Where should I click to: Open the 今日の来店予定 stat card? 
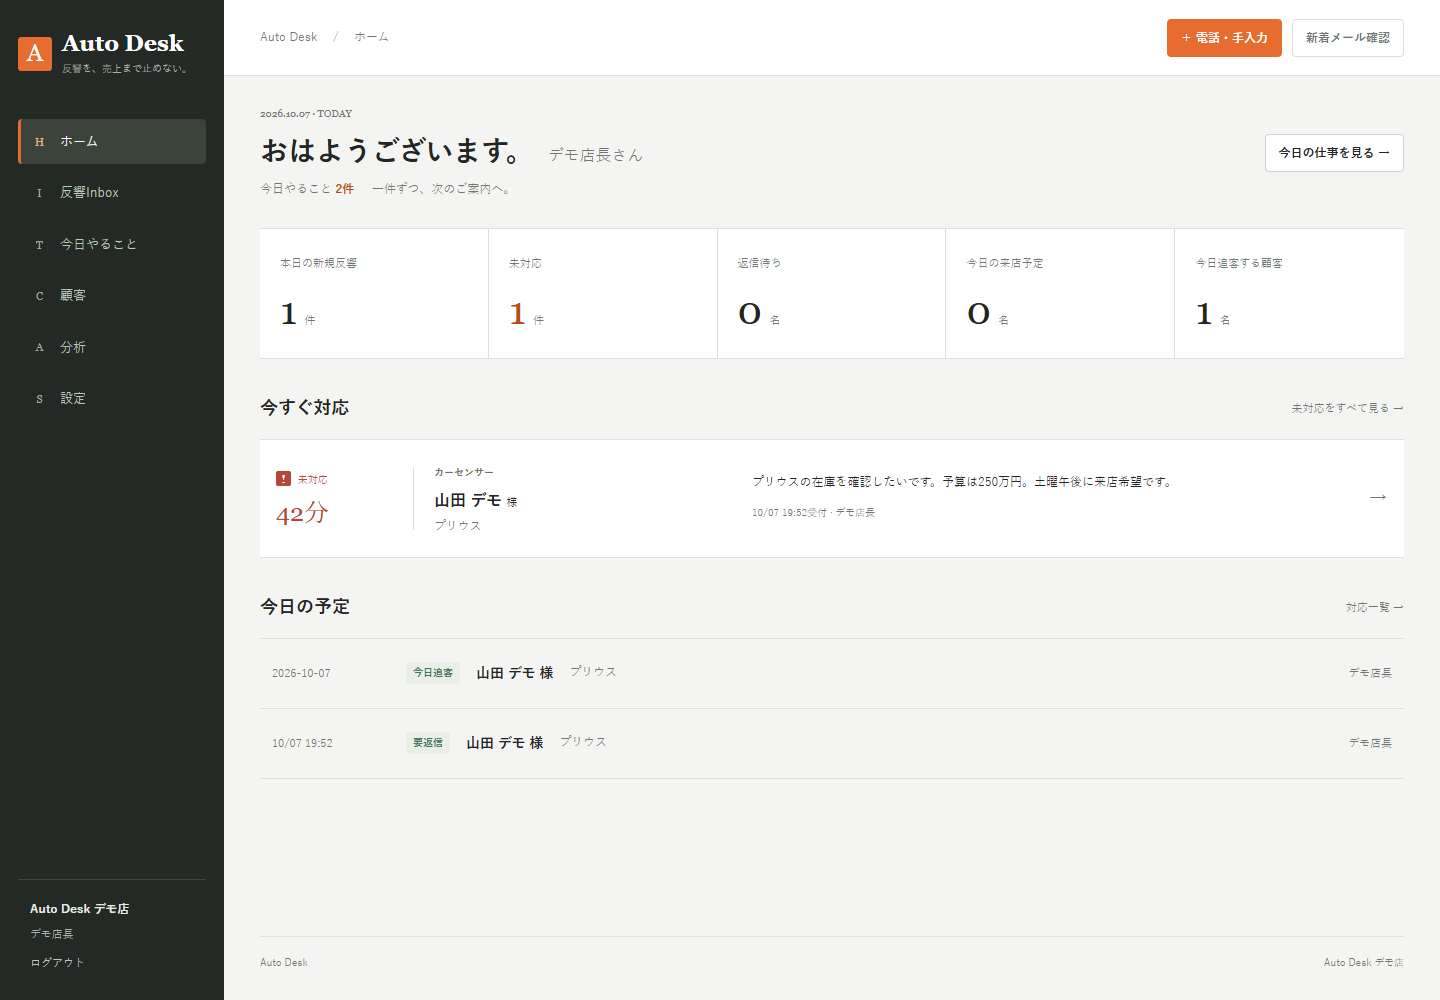pyautogui.click(x=1060, y=293)
